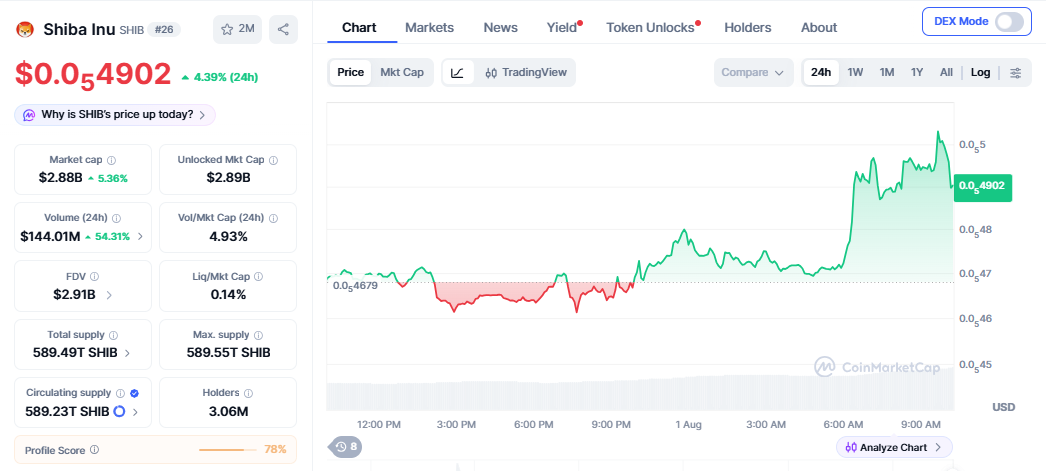Click the green 0.0₅4902 price tag on chart

click(x=983, y=187)
